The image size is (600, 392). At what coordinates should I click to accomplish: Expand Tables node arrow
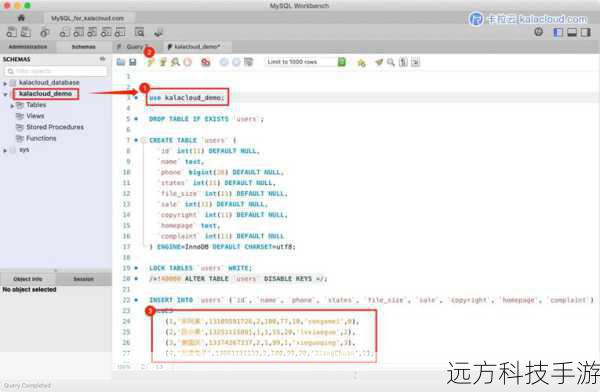[12, 105]
